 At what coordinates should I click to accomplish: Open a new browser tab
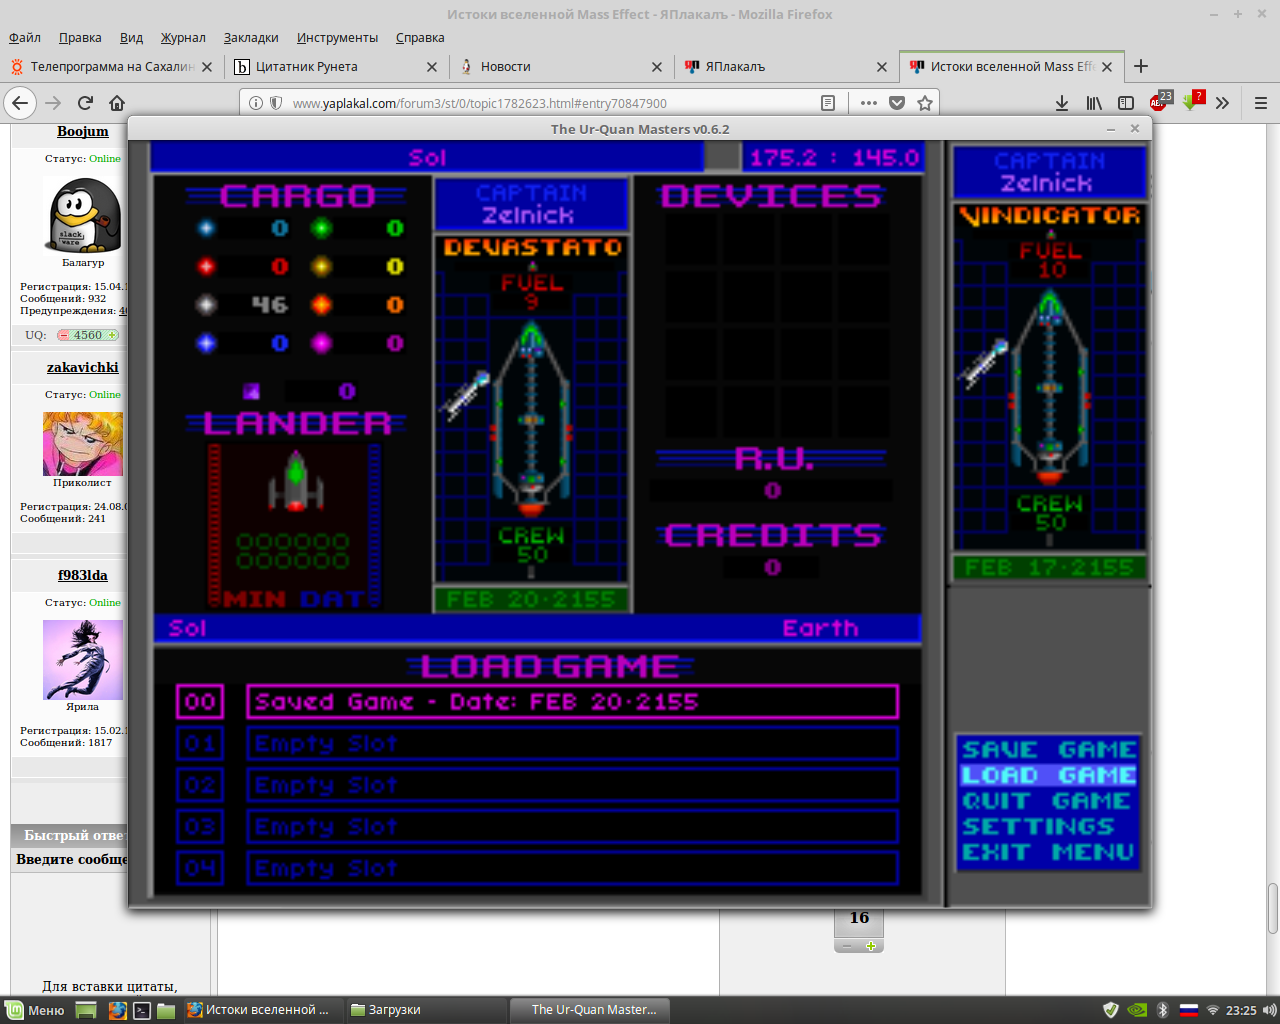[1141, 66]
